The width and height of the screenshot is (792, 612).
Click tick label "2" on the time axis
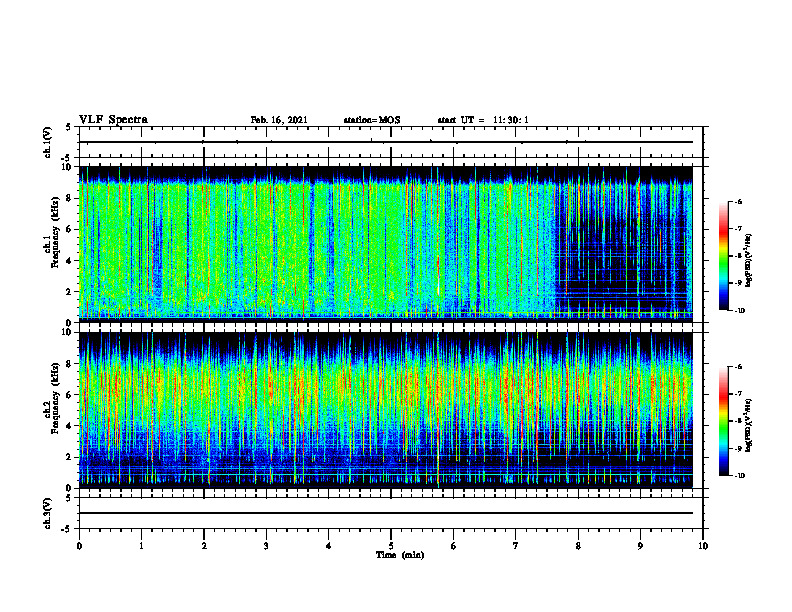[204, 546]
